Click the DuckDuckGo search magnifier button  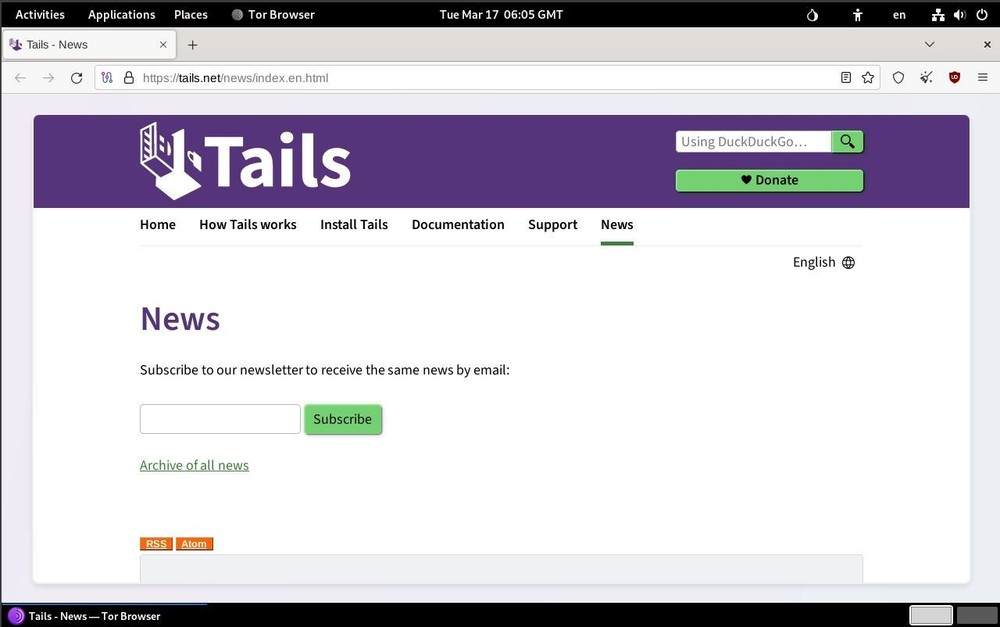click(x=846, y=141)
